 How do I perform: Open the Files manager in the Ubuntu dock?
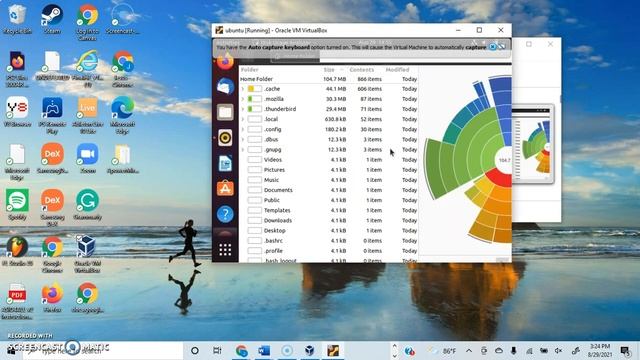point(225,112)
